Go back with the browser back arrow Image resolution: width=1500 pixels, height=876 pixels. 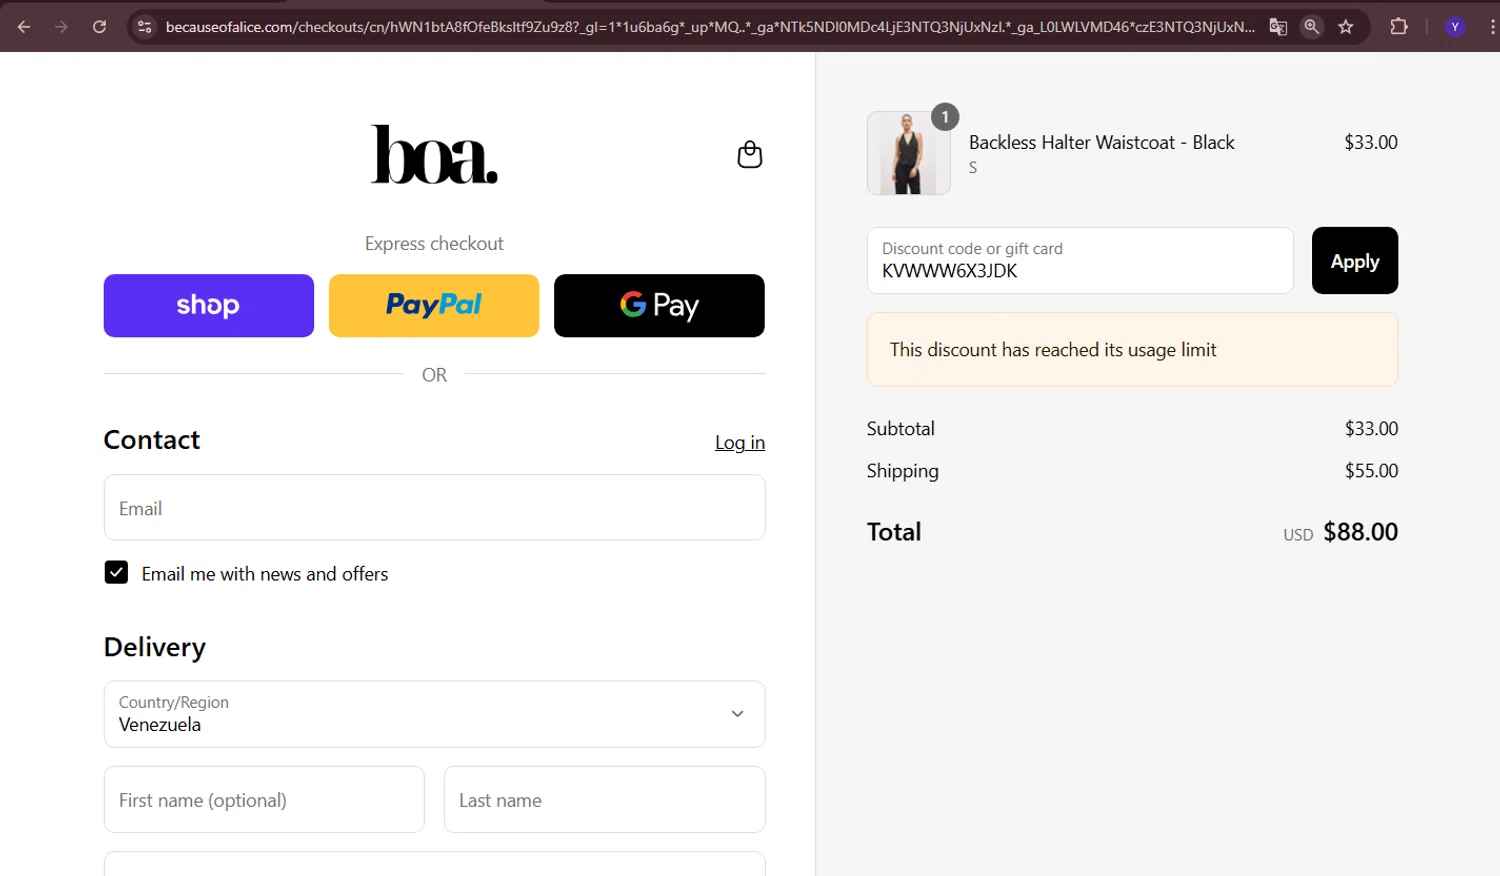tap(24, 27)
